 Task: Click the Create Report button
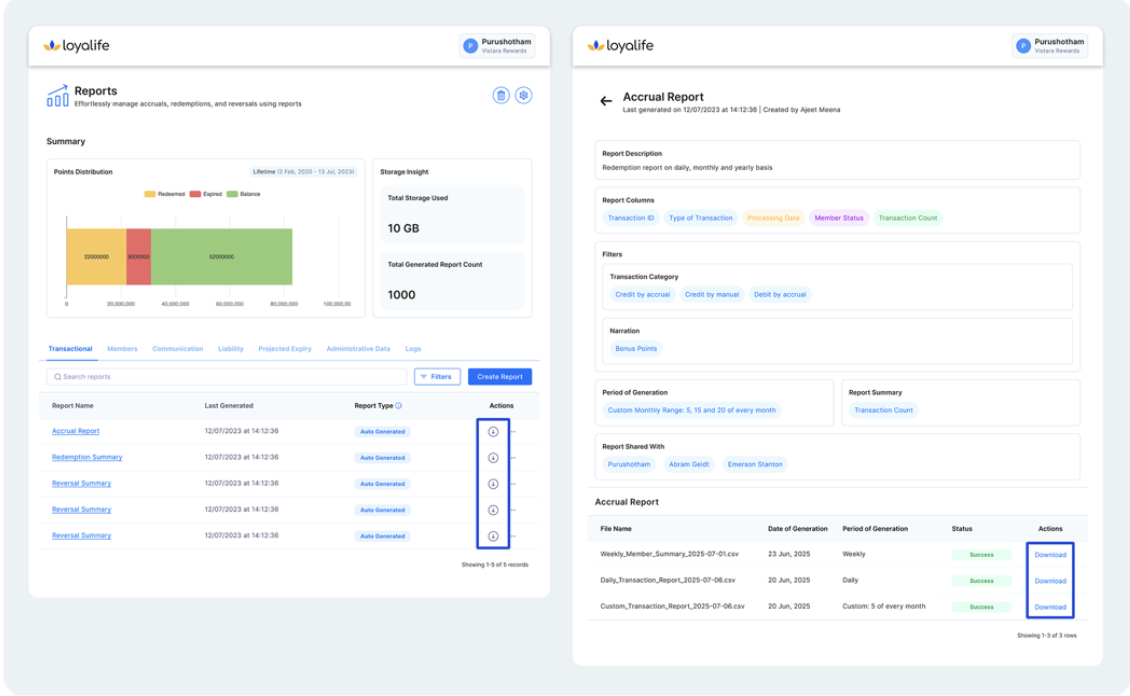pos(499,377)
